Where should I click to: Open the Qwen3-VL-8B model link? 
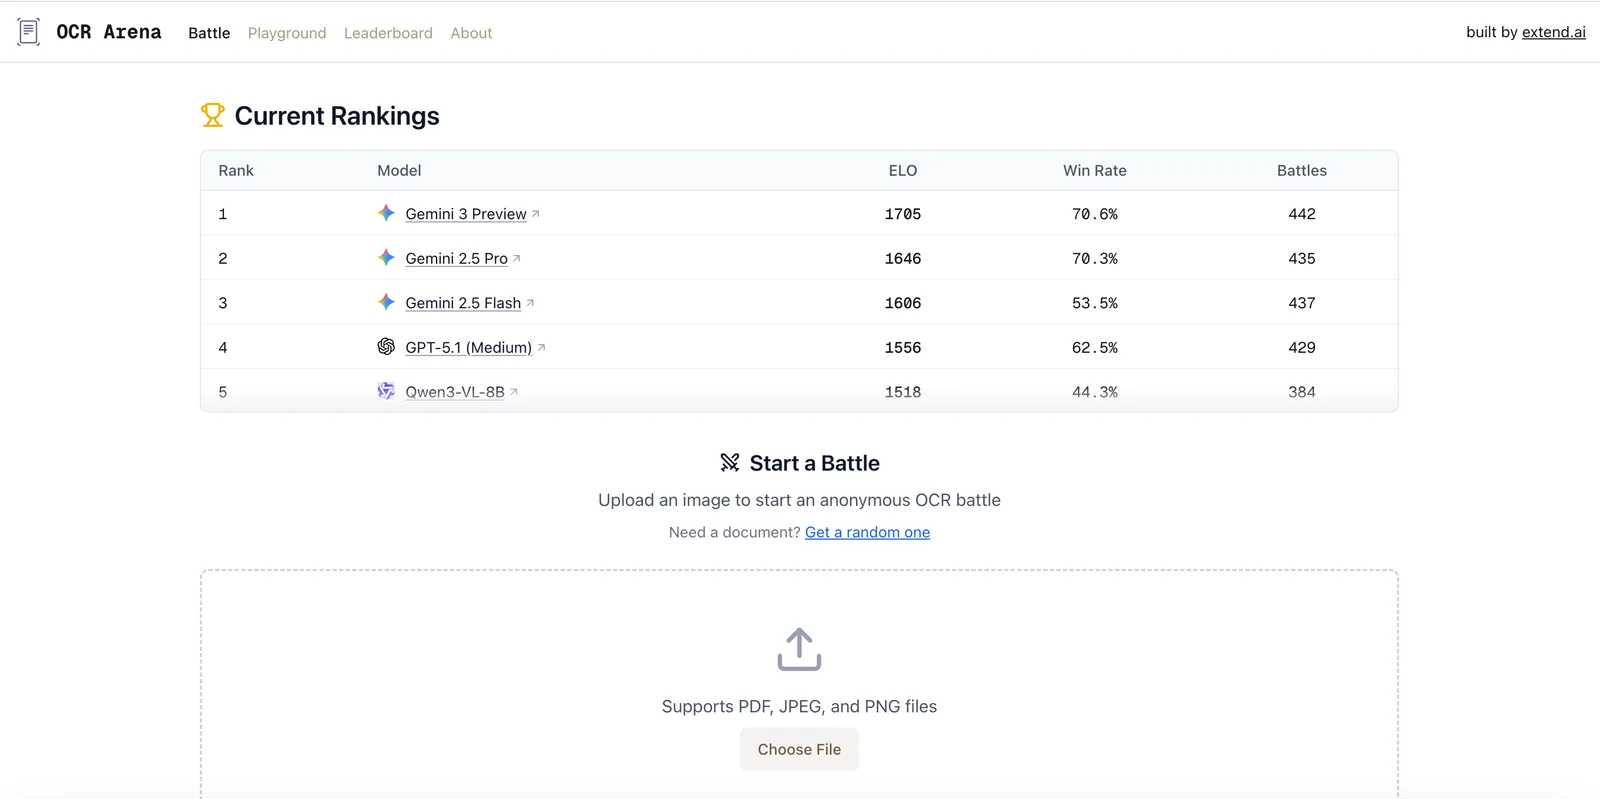tap(455, 392)
